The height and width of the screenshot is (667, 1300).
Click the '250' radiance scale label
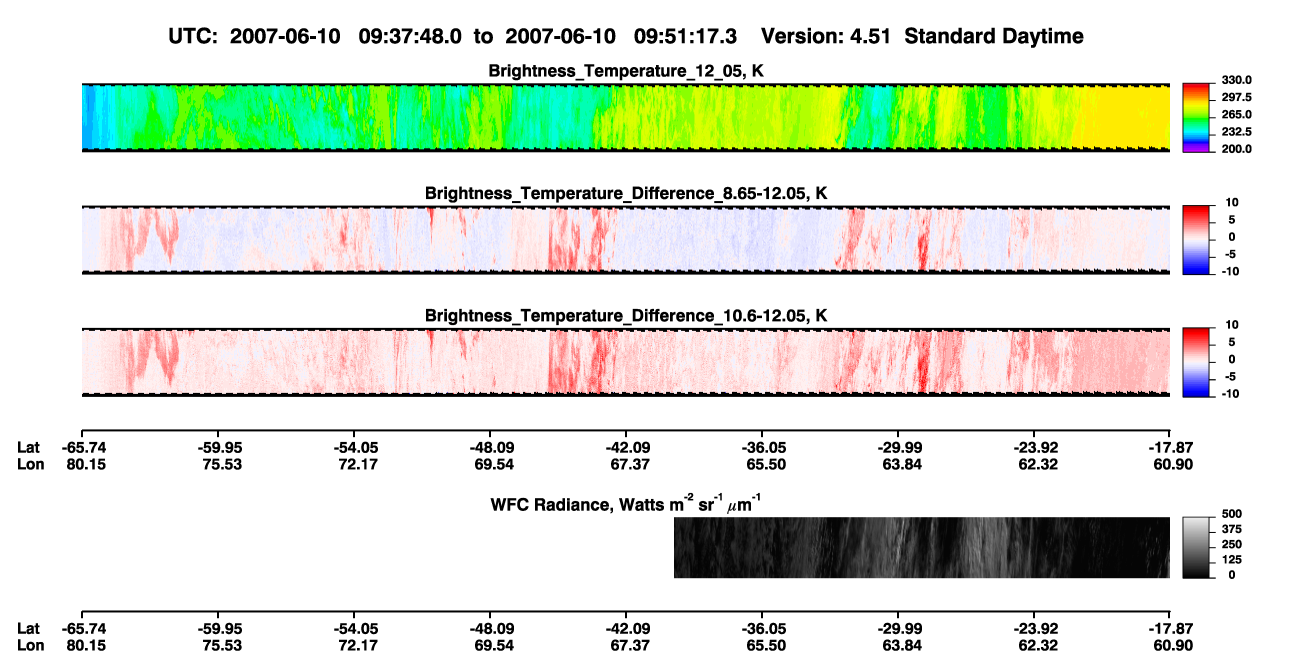pos(1232,544)
